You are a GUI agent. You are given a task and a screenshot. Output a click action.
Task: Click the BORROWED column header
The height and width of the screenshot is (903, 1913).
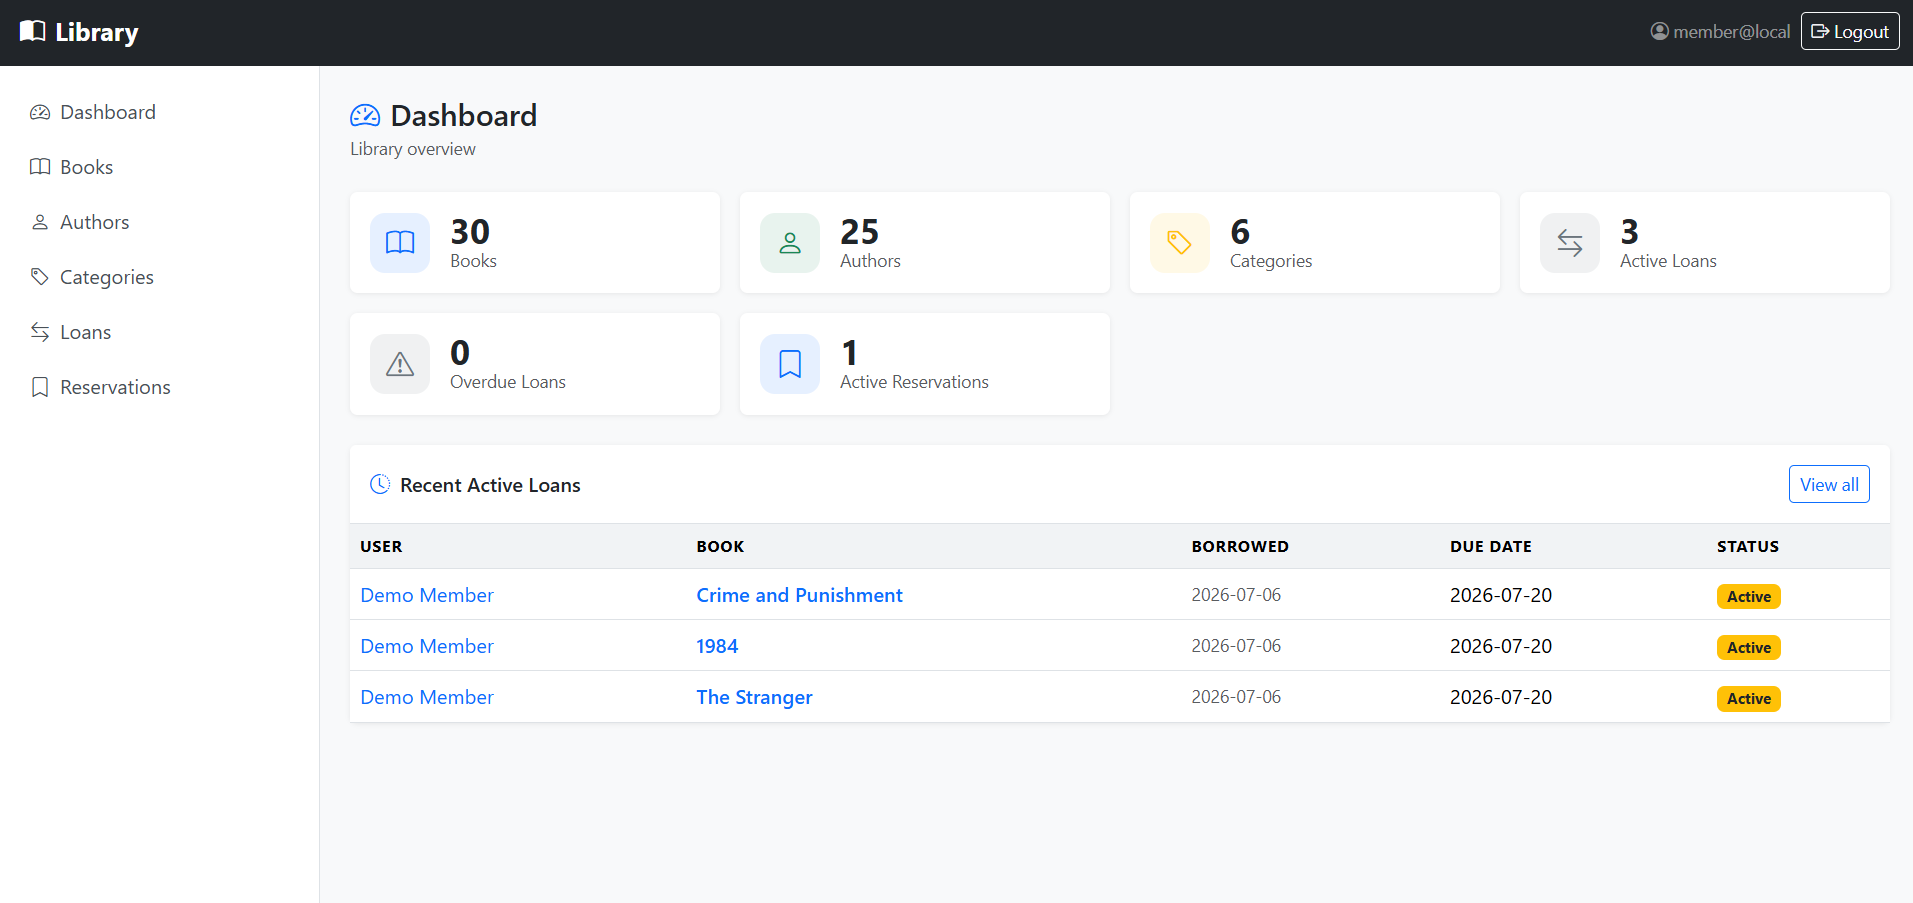point(1240,546)
